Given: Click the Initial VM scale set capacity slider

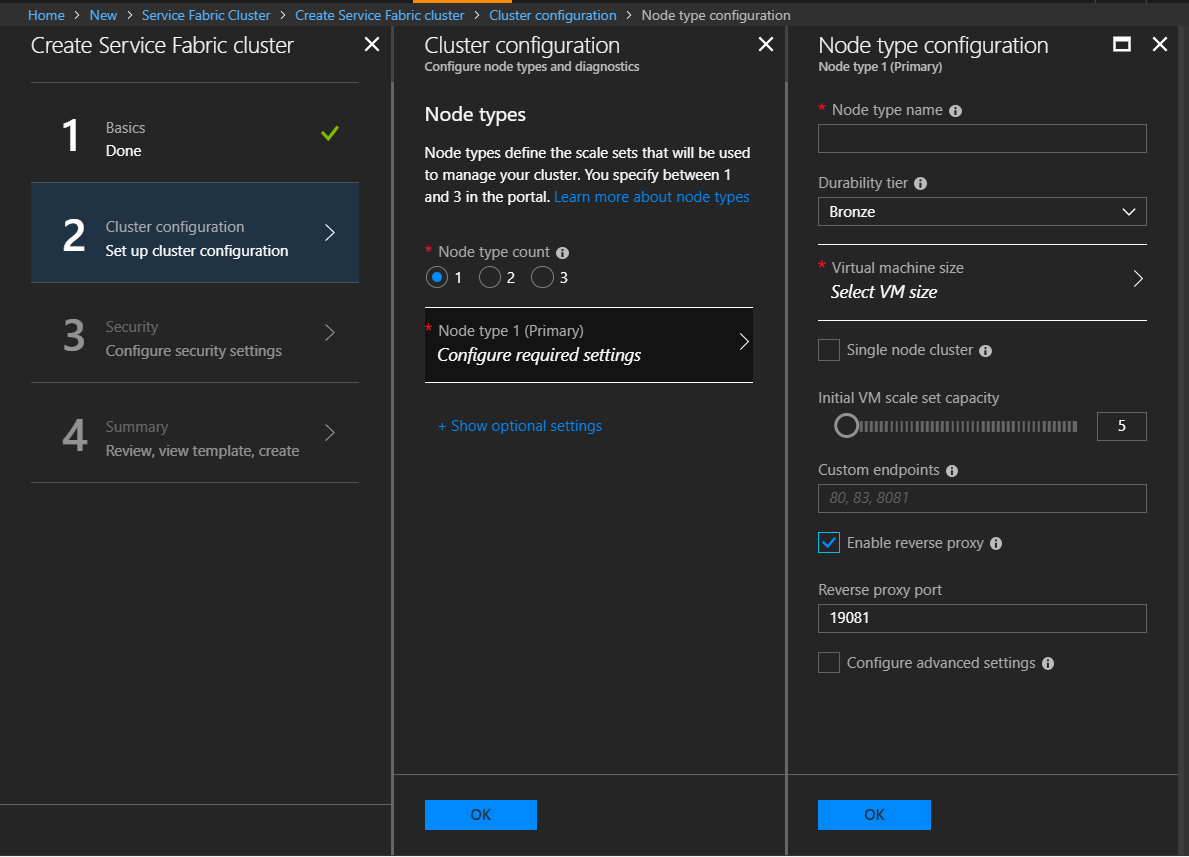Looking at the screenshot, I should coord(958,427).
